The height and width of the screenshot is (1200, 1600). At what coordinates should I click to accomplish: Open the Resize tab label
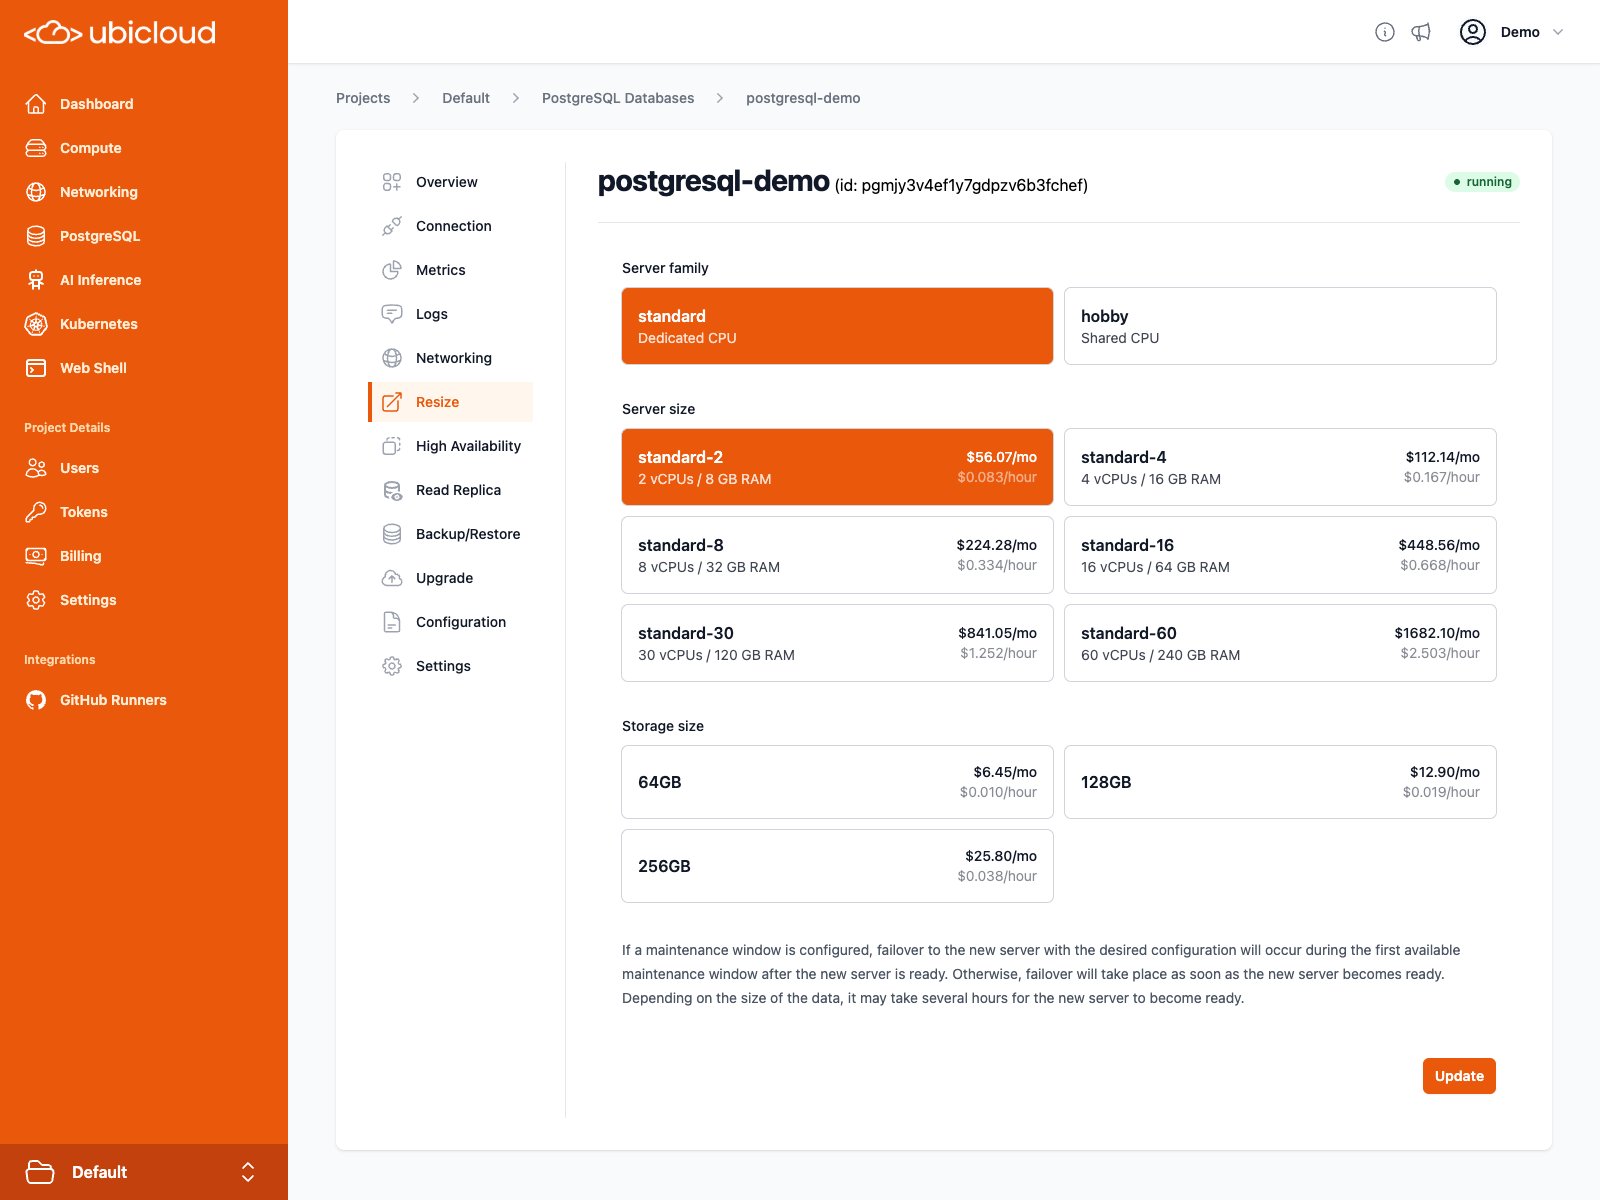[437, 402]
